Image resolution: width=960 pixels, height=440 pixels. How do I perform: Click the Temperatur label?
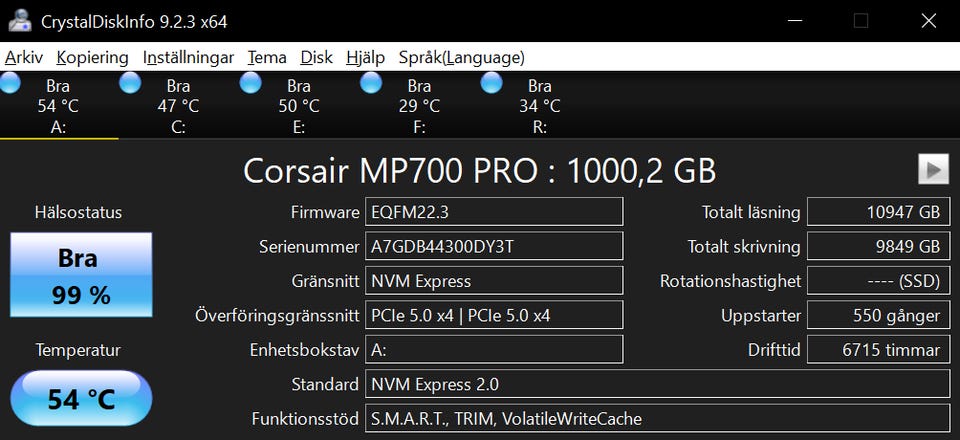click(x=78, y=350)
